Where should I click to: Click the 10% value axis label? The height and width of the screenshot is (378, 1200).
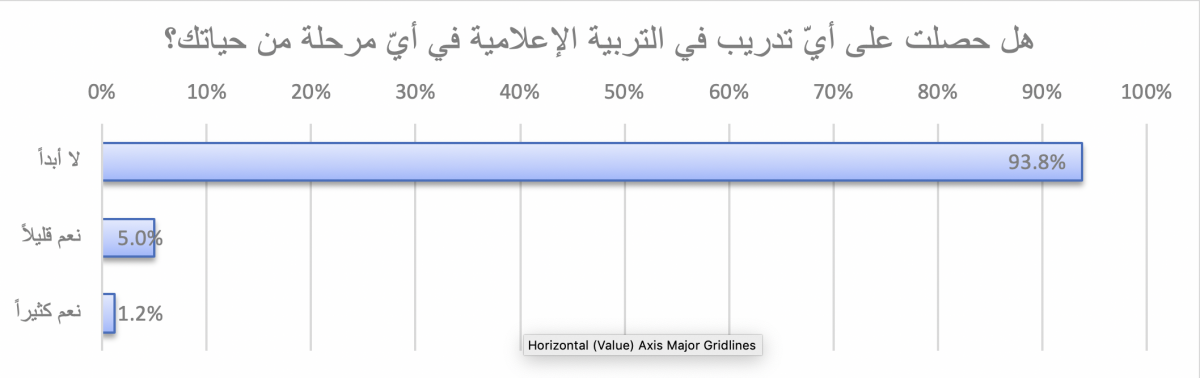coord(206,93)
